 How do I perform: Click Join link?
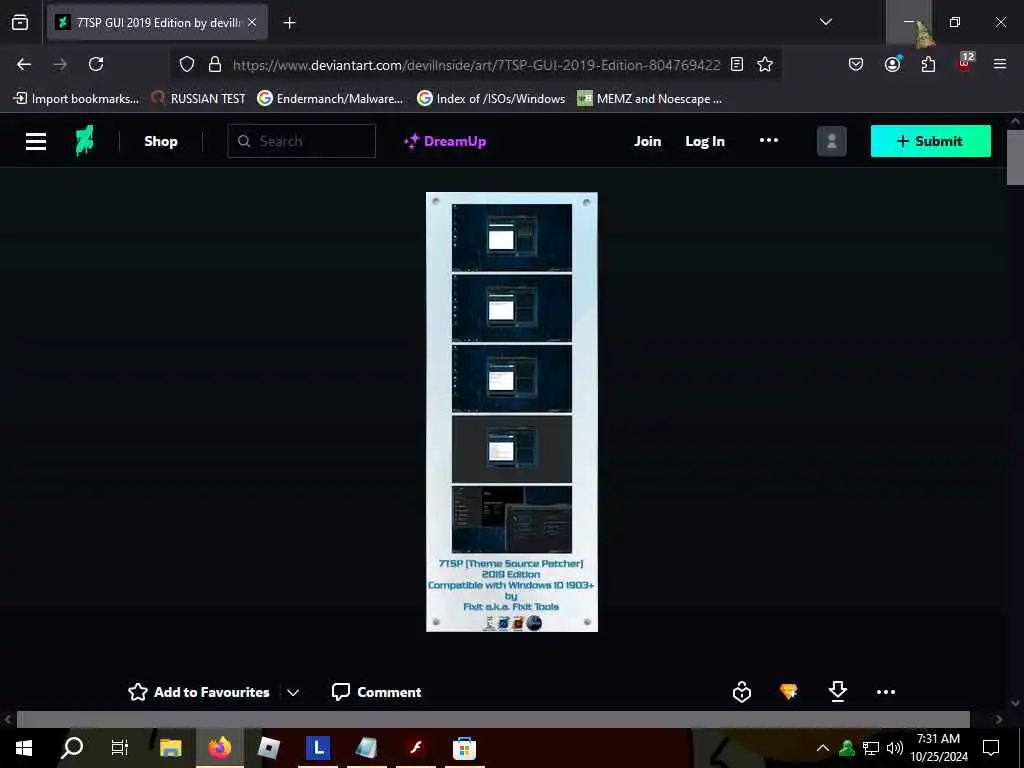click(647, 141)
